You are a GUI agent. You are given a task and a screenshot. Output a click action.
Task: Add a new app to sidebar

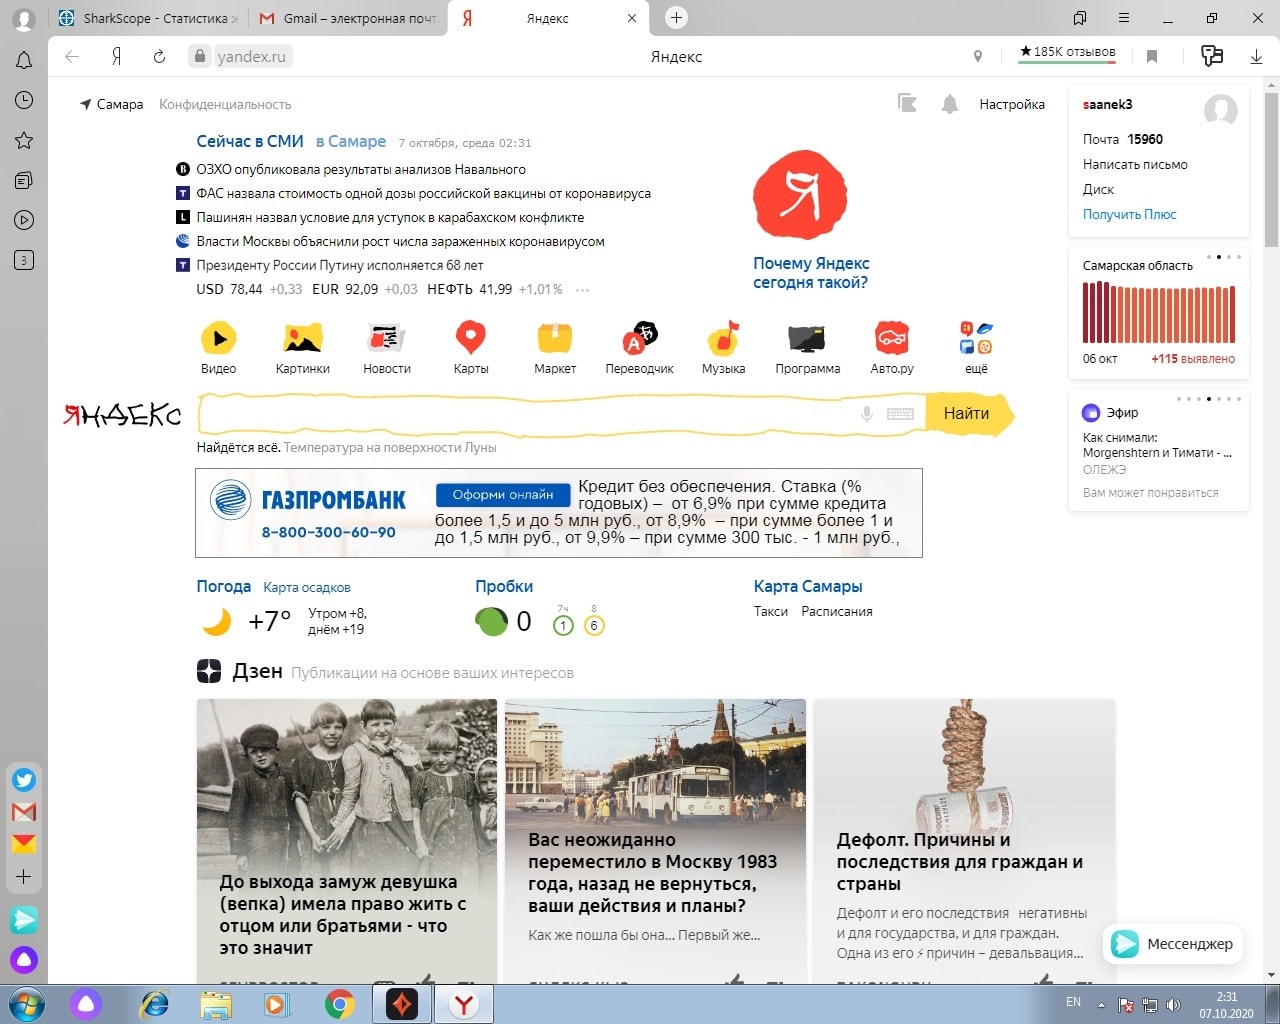coord(24,877)
